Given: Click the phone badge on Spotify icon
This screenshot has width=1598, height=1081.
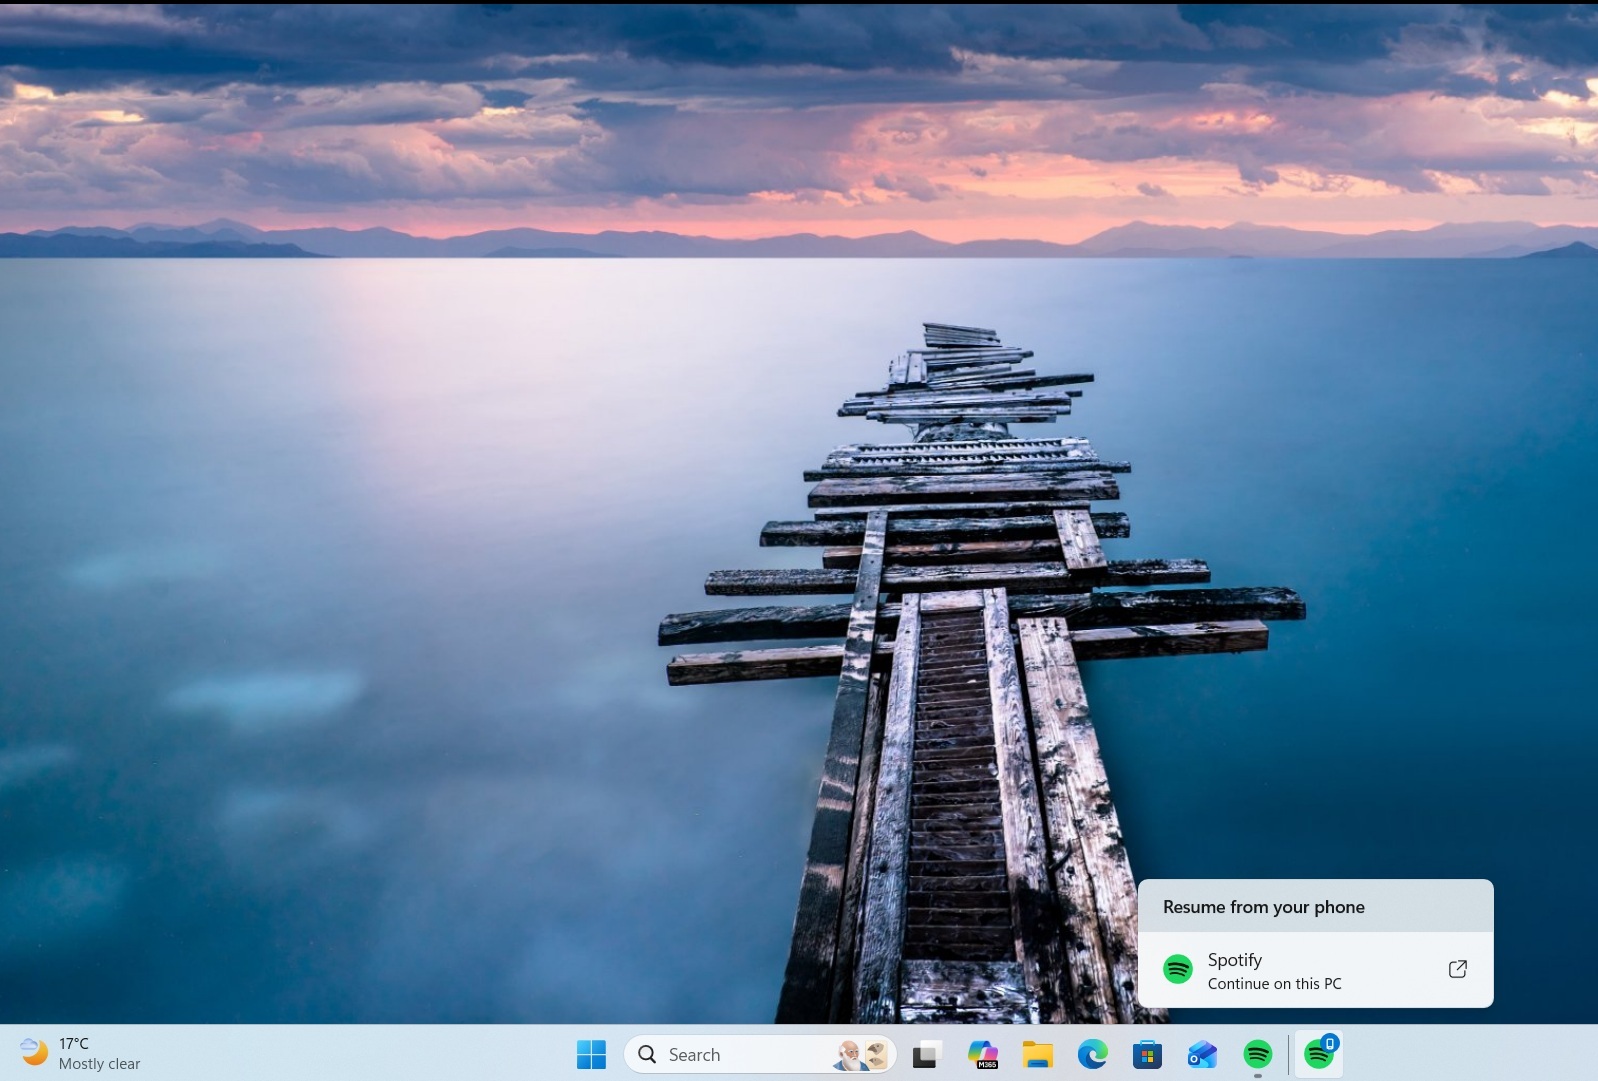Looking at the screenshot, I should tap(1330, 1043).
